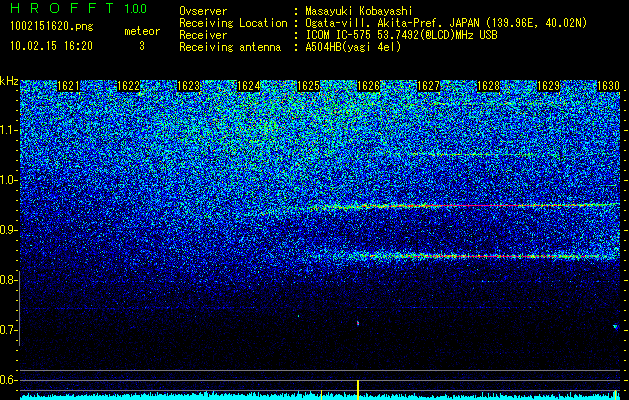Click the name Masayuki Kobayashi
The image size is (629, 400).
coord(359,11)
